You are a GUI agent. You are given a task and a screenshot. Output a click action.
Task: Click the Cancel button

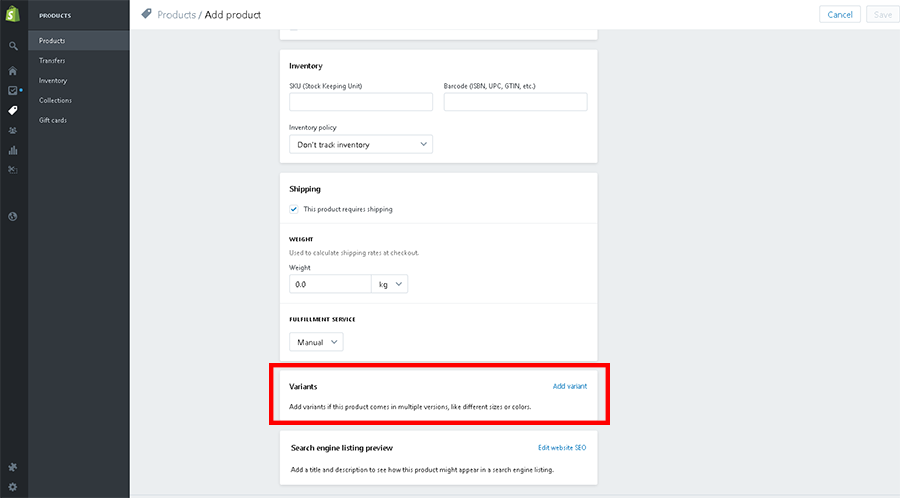pos(840,15)
